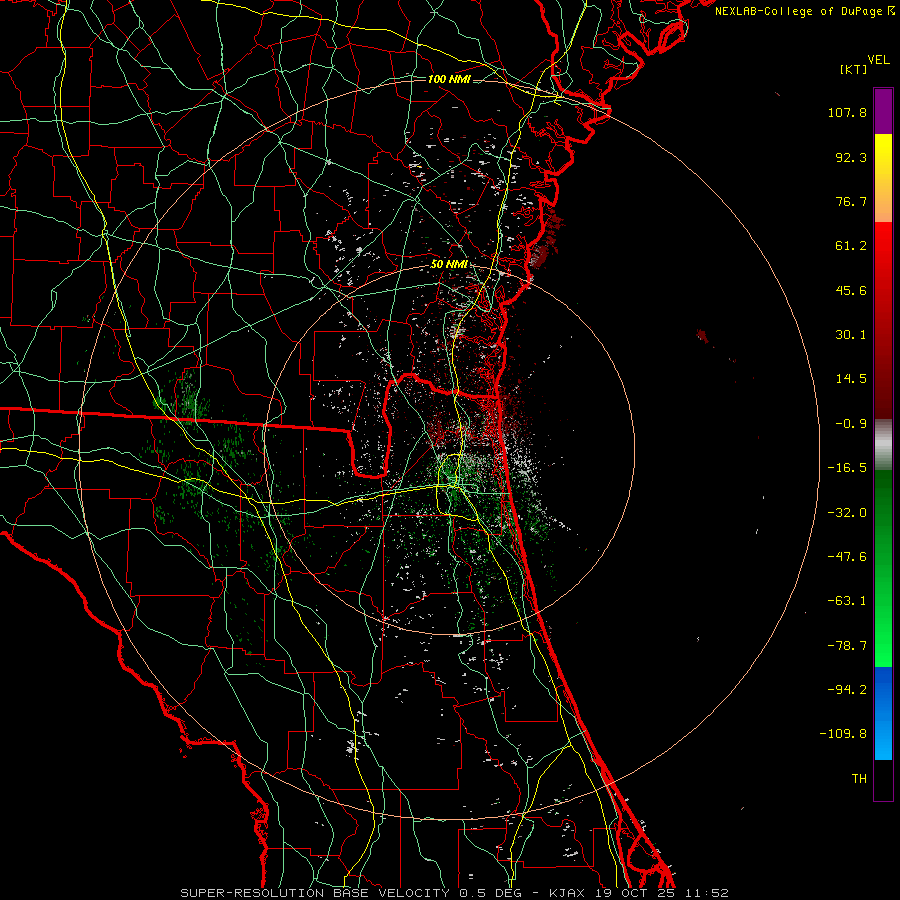Click the VEL legend title
Viewport: 900px width, 900px height.
878,60
